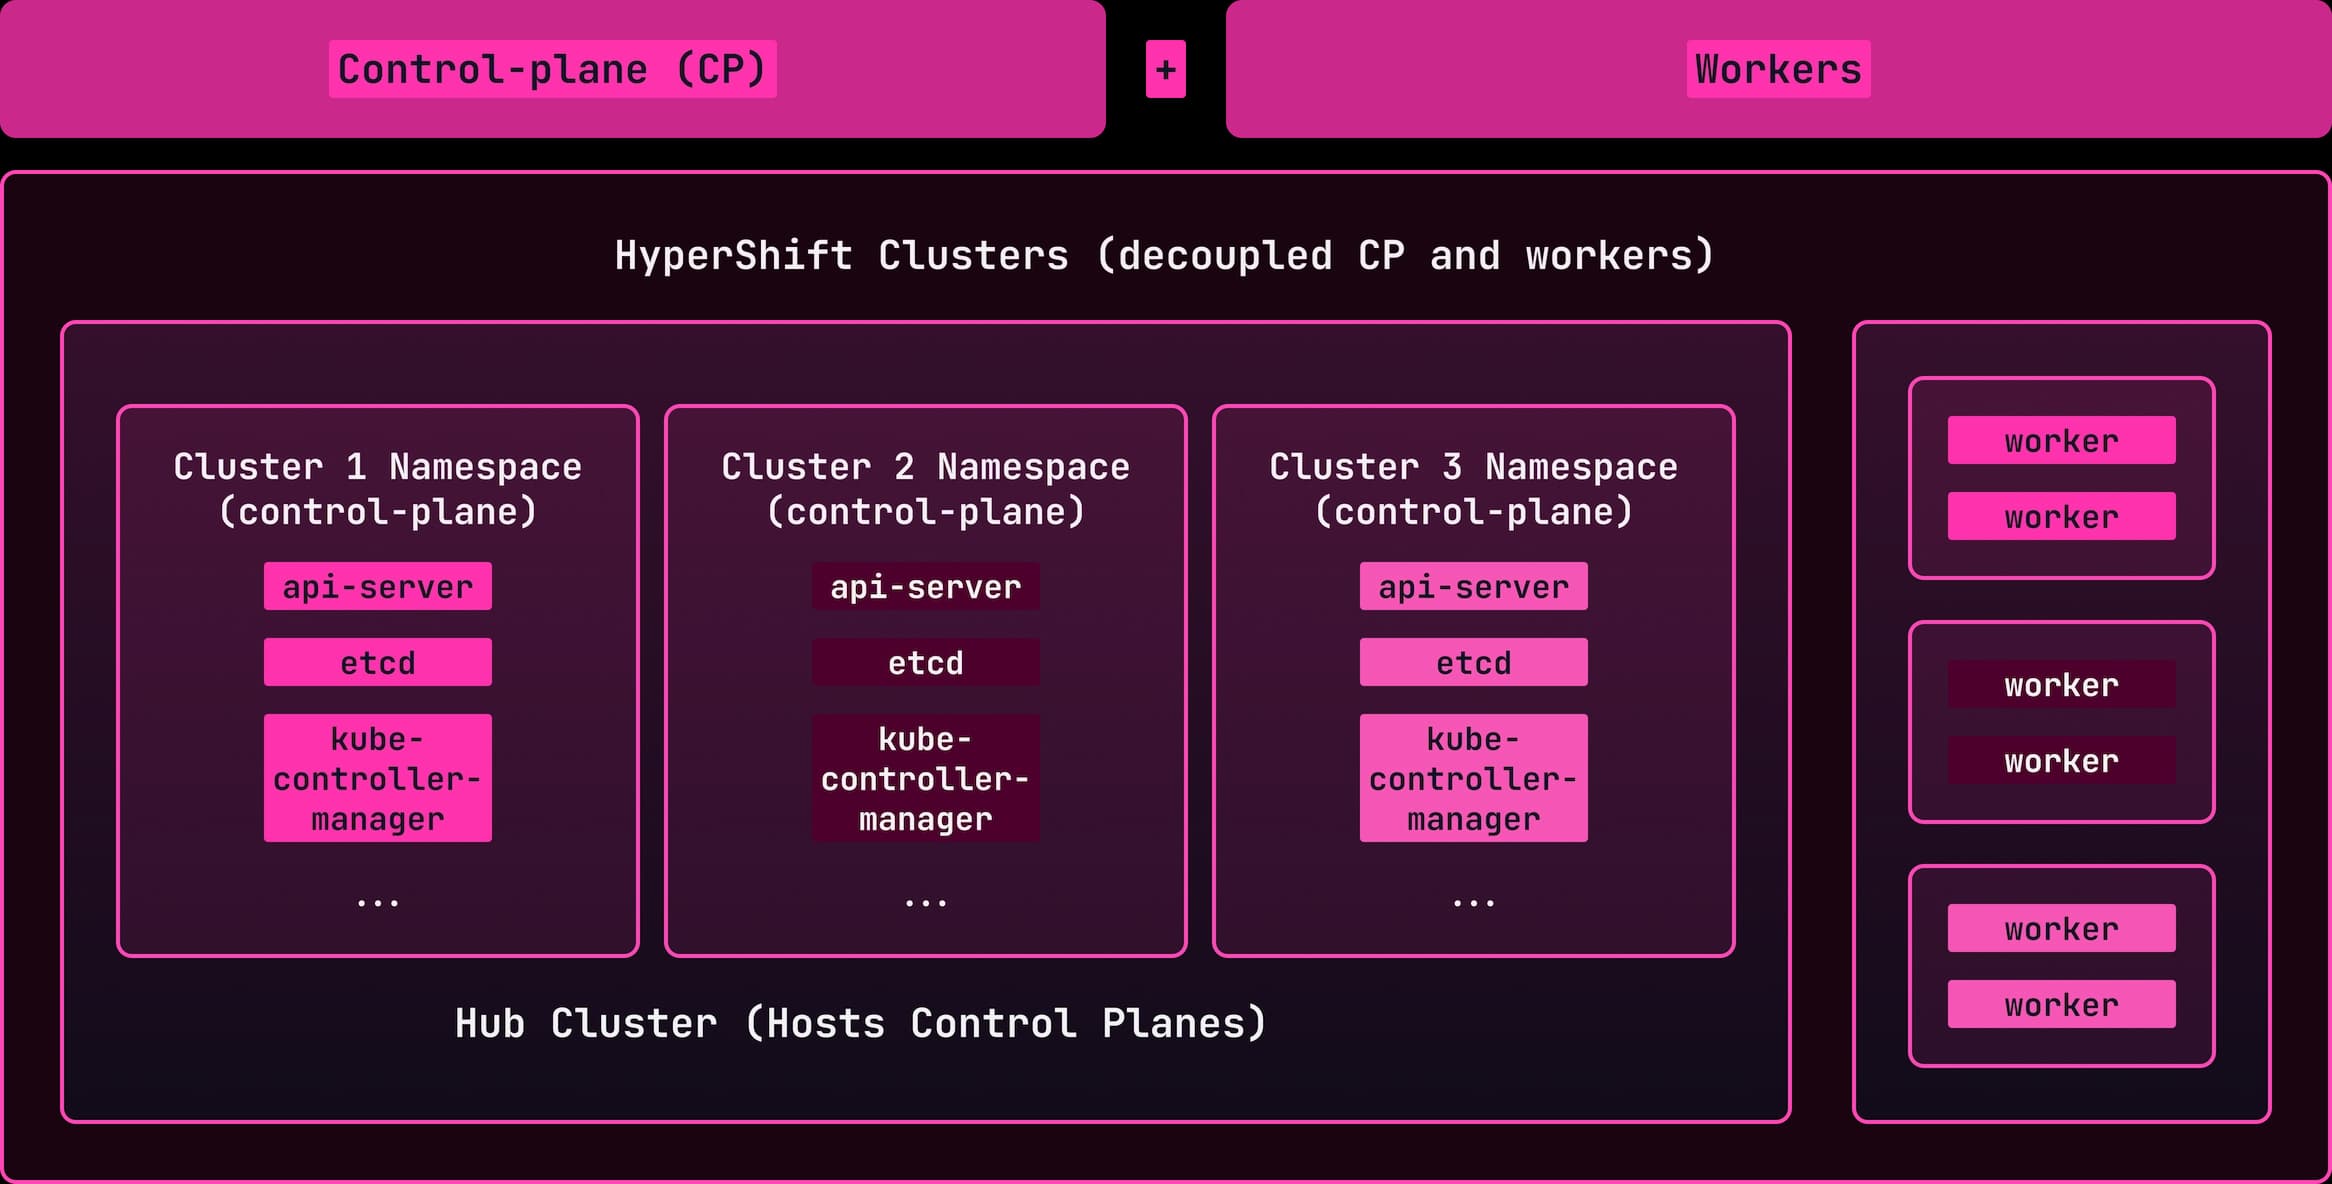Click the lower worker in top worker group

click(2062, 516)
